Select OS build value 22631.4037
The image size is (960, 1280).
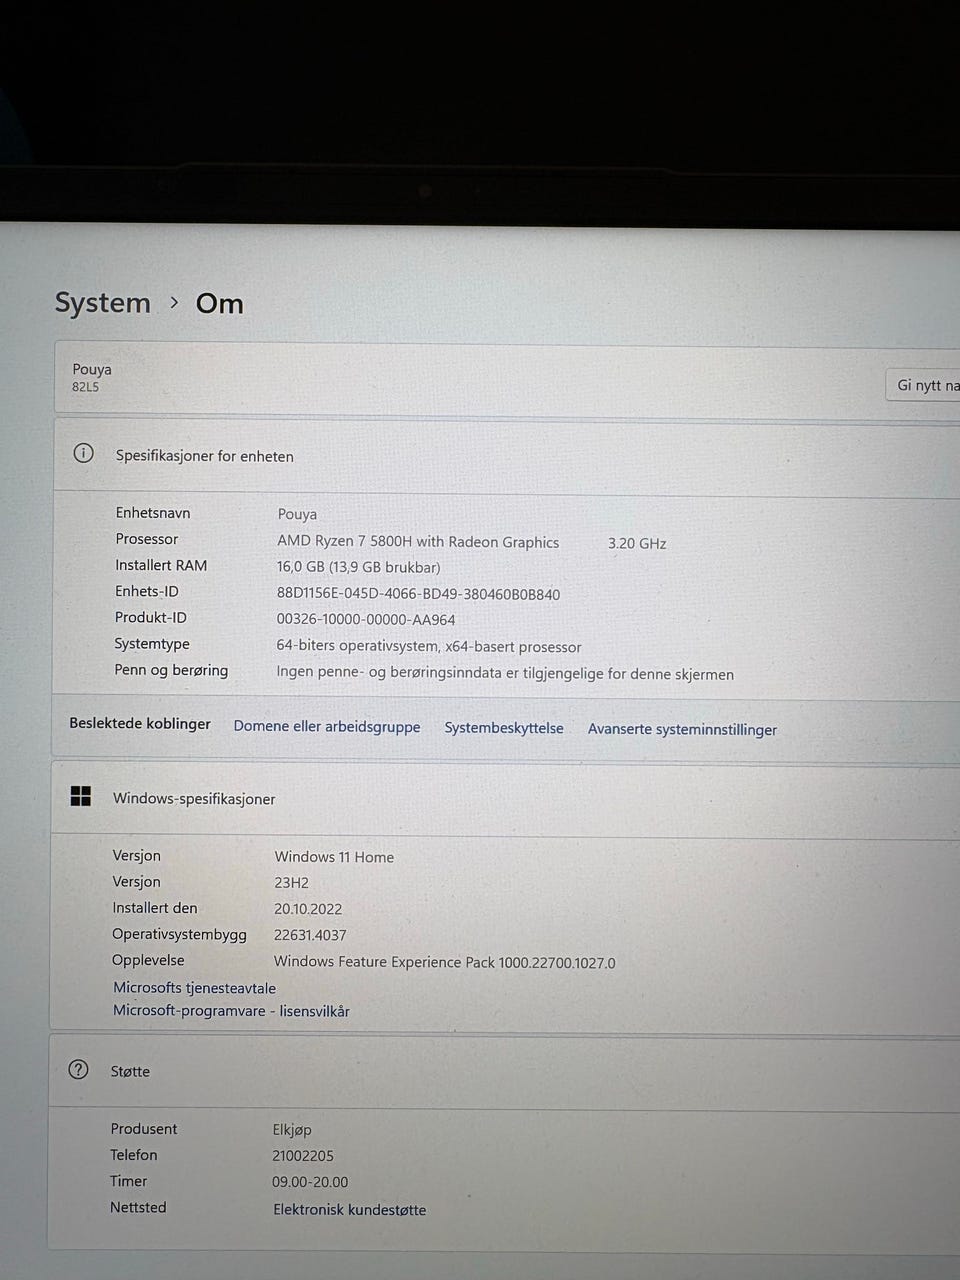310,935
